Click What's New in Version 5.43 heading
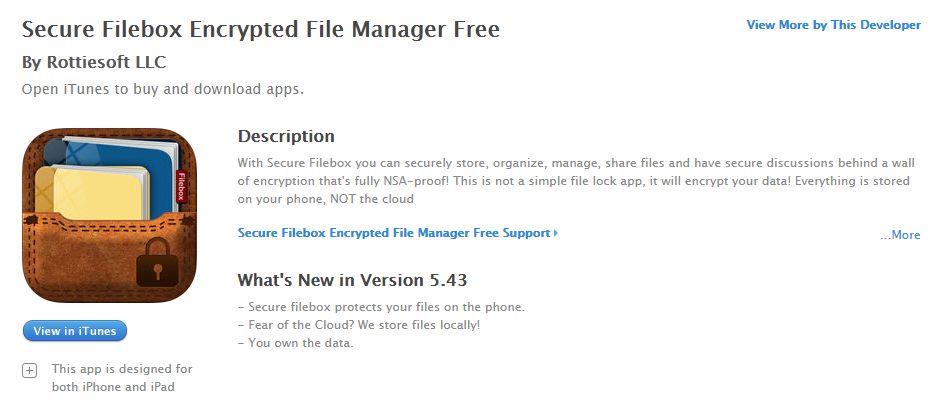The width and height of the screenshot is (941, 408). coord(352,280)
